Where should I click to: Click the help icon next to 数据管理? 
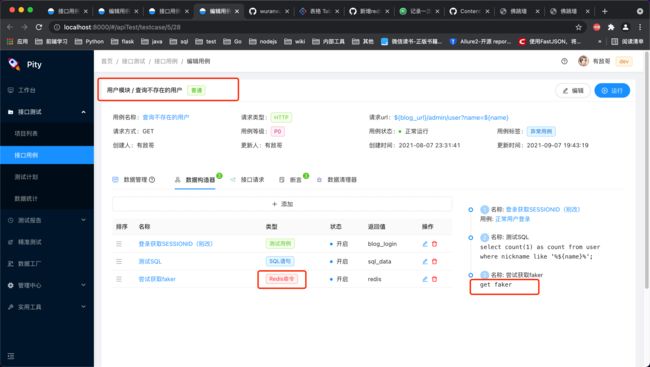[152, 180]
